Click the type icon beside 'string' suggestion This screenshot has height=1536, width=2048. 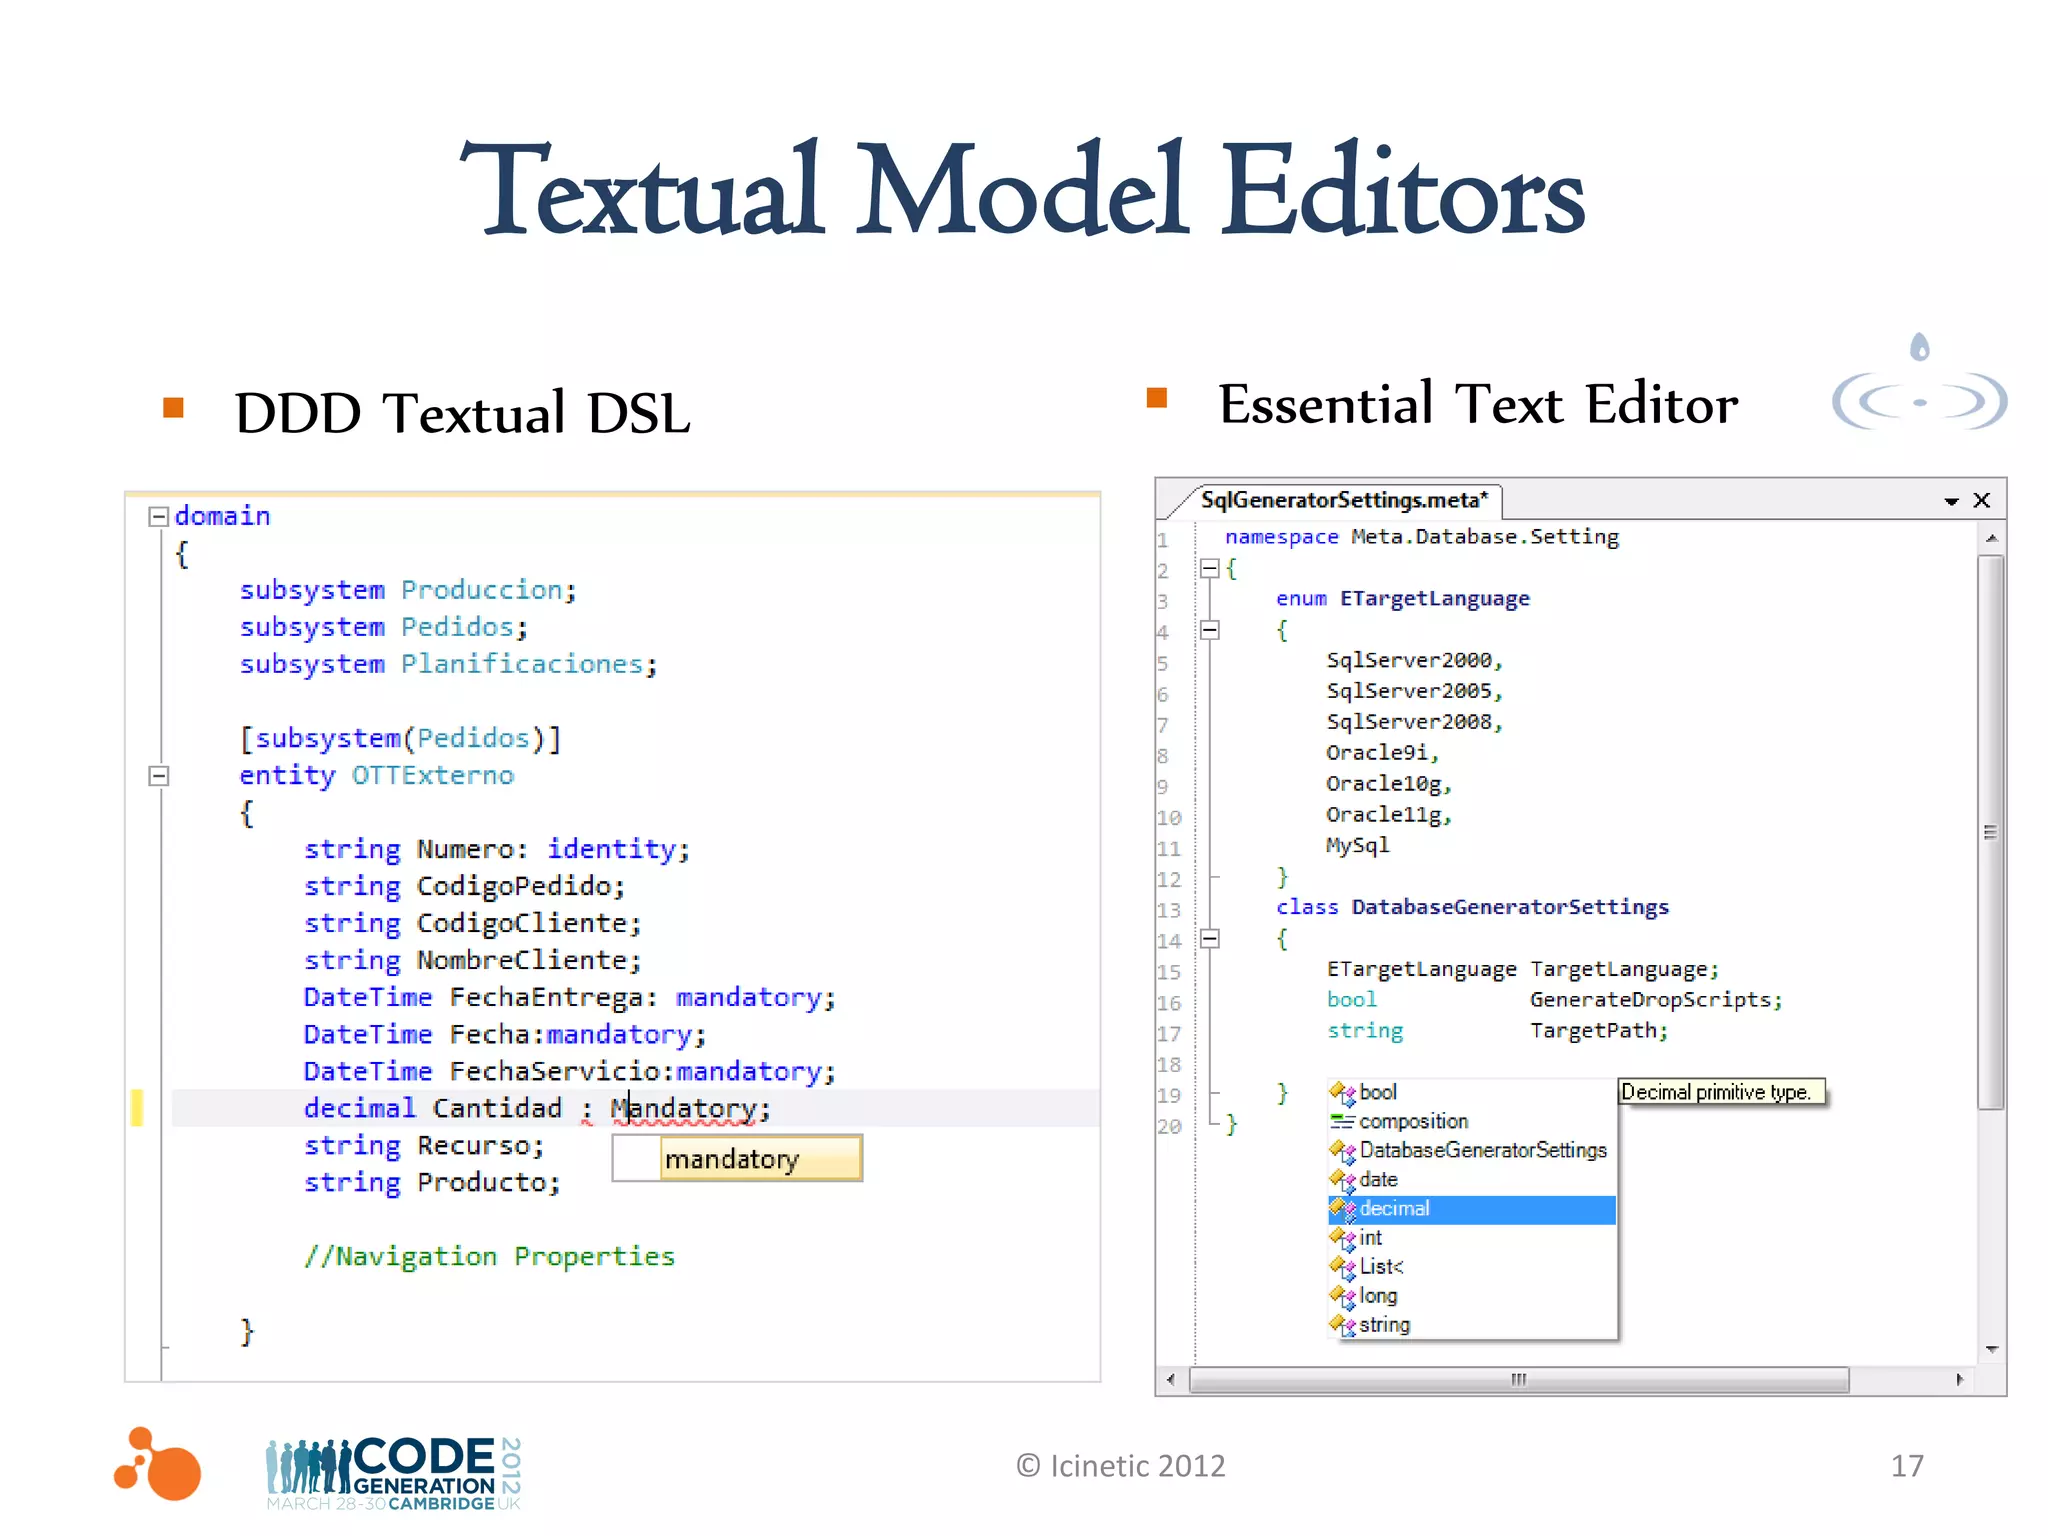pyautogui.click(x=1343, y=1325)
